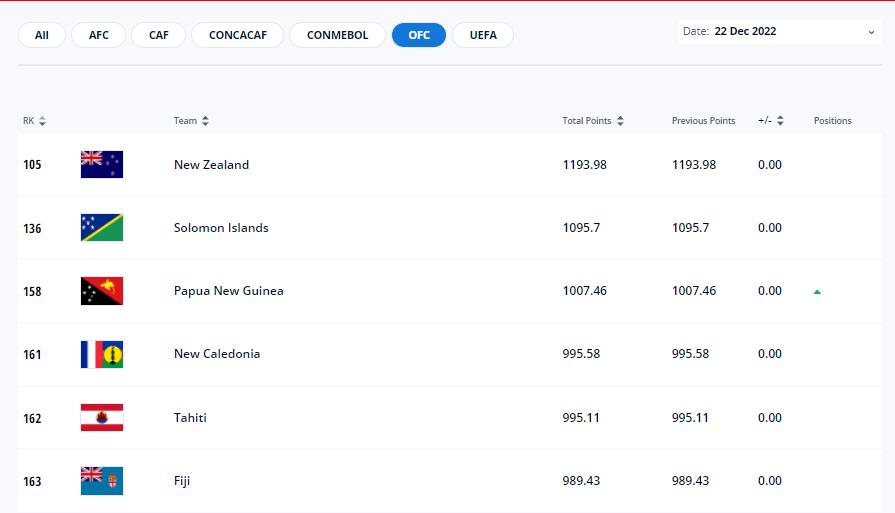Switch to the UEFA filter tab
895x513 pixels.
click(x=483, y=35)
